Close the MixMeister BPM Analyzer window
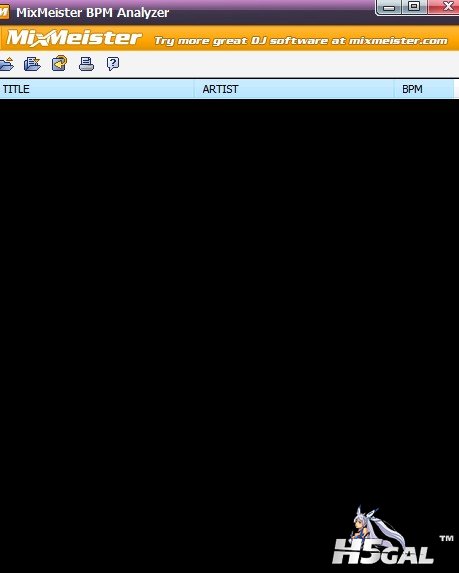Viewport: 459px width, 573px height. click(444, 7)
